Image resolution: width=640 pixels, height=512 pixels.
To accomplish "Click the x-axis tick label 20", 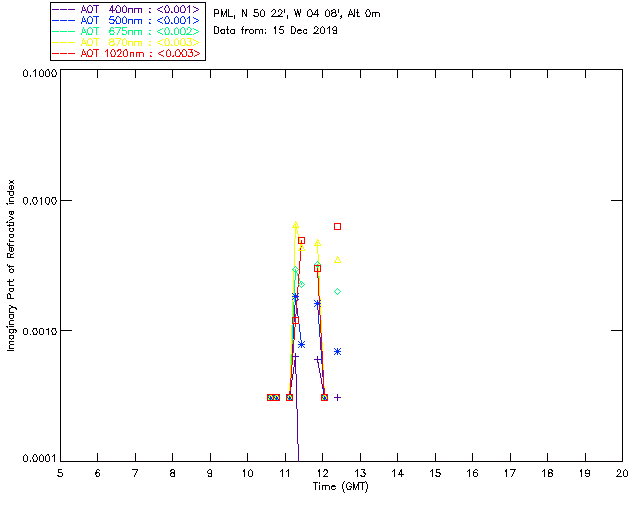I will pyautogui.click(x=622, y=473).
